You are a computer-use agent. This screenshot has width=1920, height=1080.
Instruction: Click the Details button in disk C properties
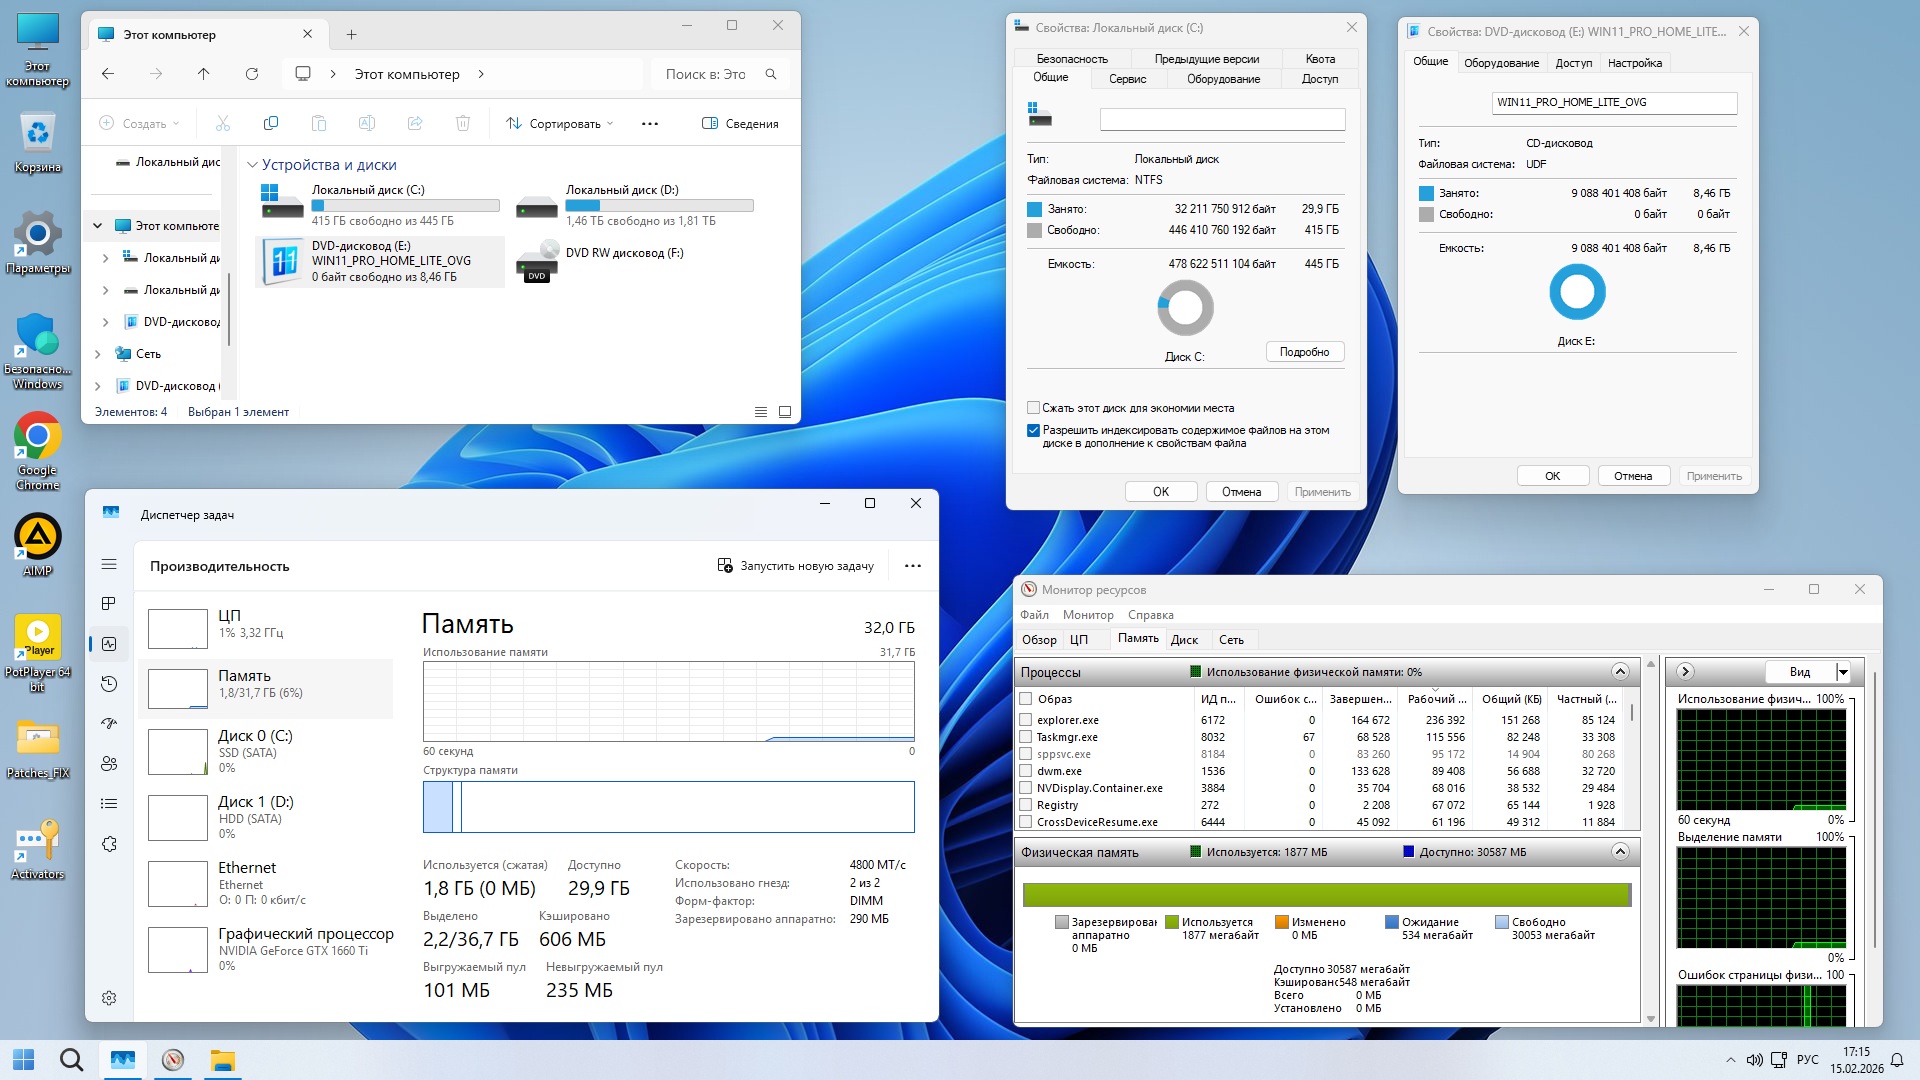[1304, 352]
